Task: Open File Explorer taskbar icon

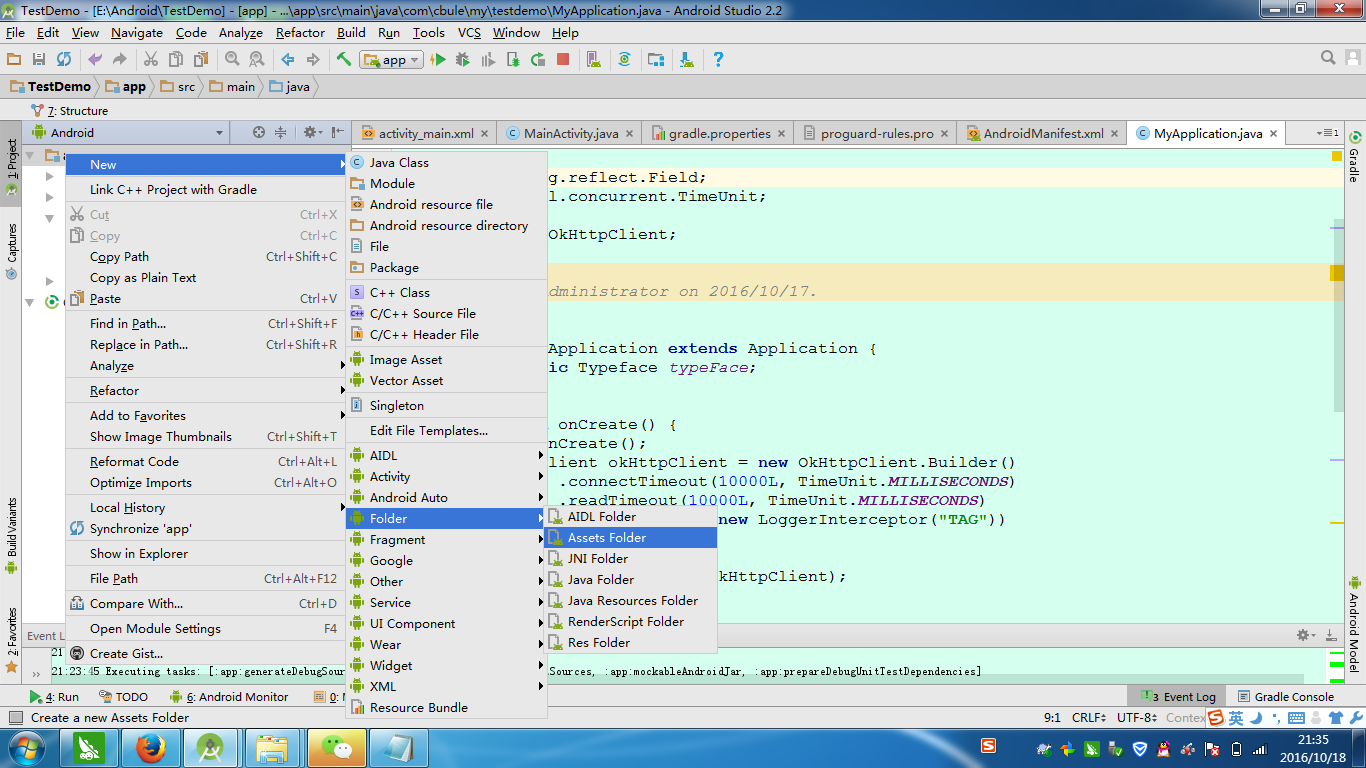Action: click(272, 748)
